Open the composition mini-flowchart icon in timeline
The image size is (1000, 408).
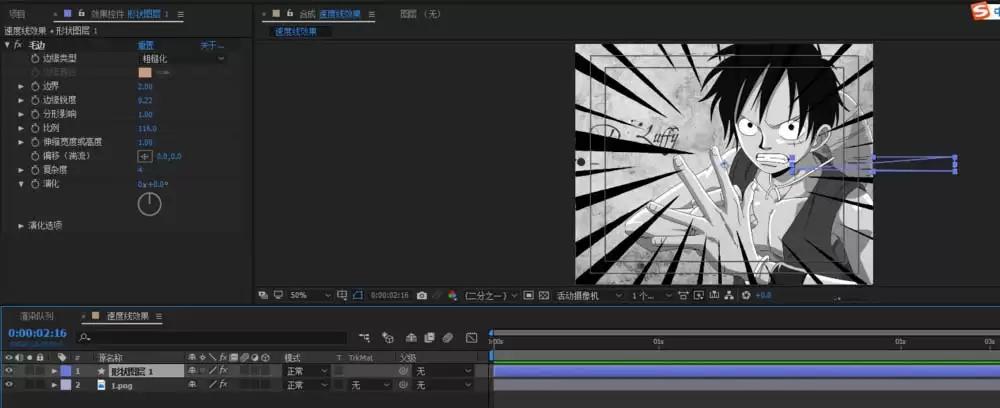click(364, 337)
